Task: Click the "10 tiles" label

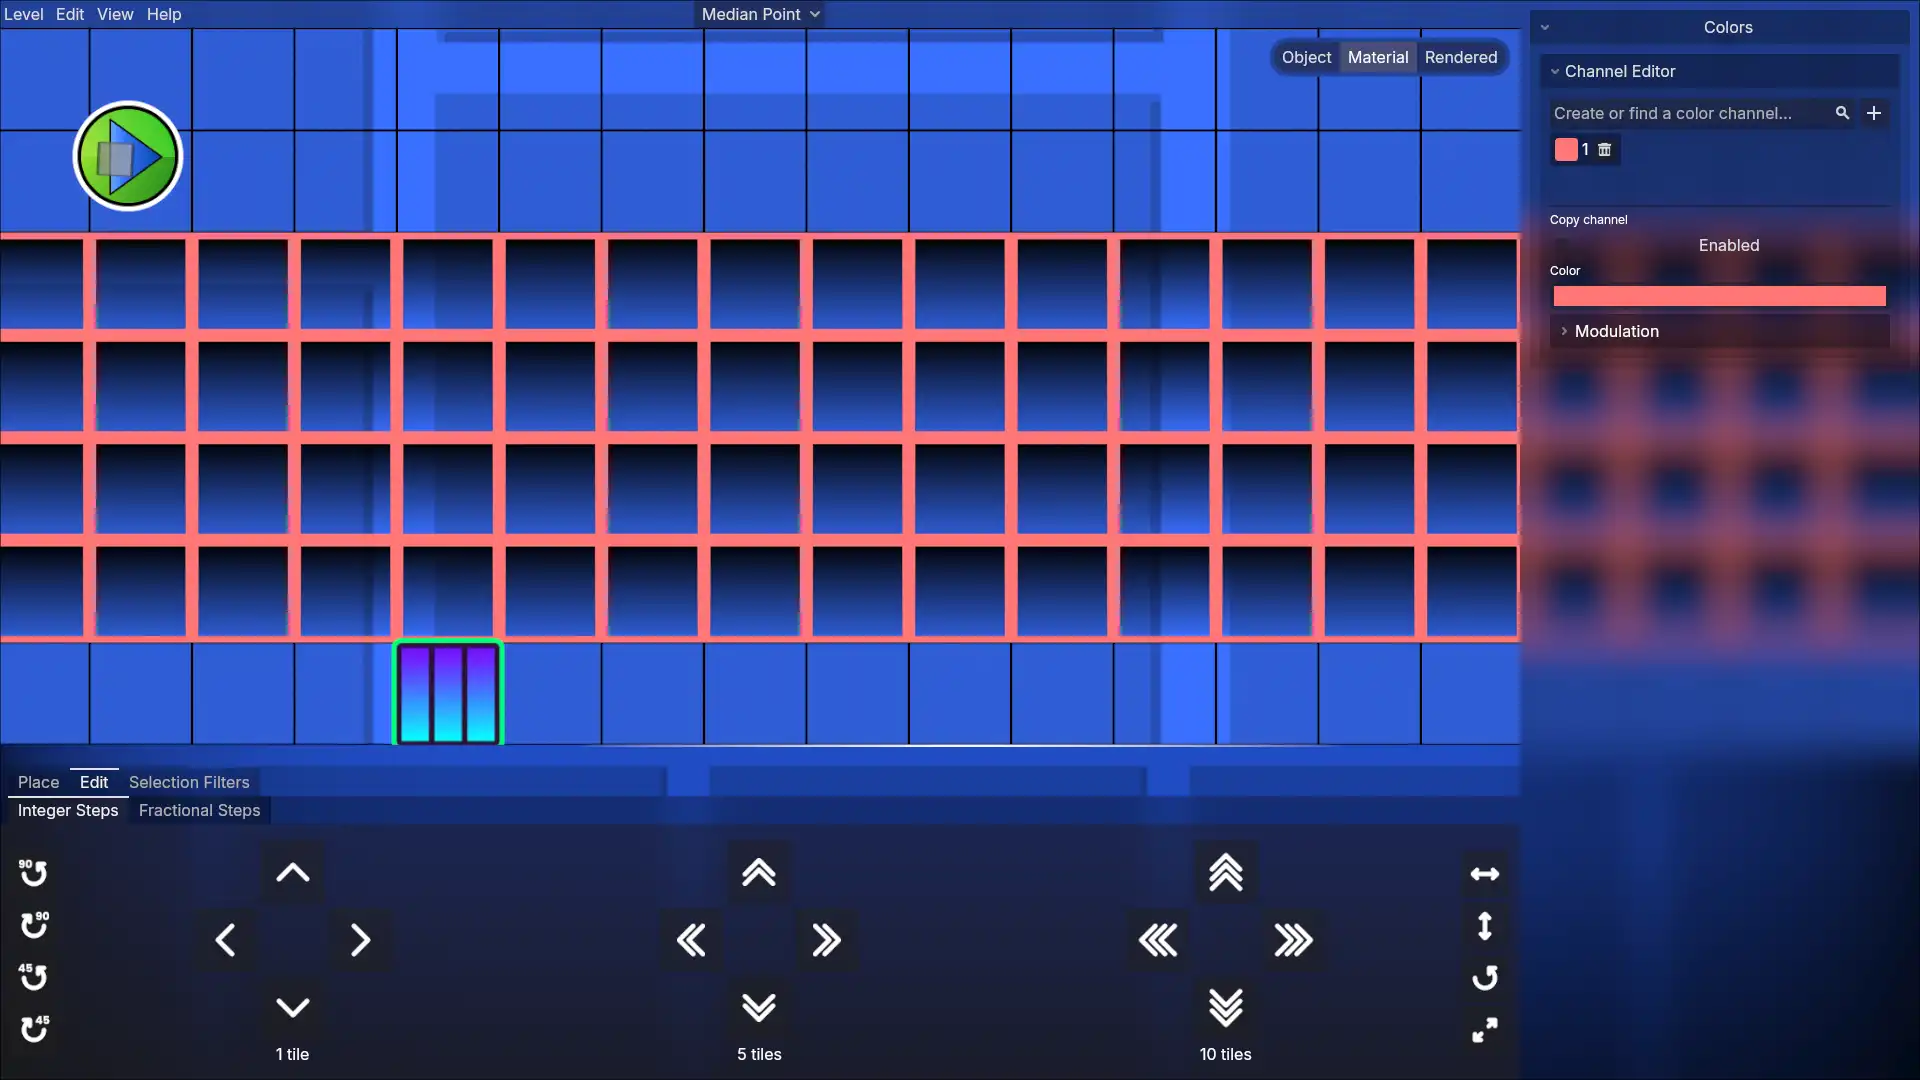Action: click(1226, 1054)
